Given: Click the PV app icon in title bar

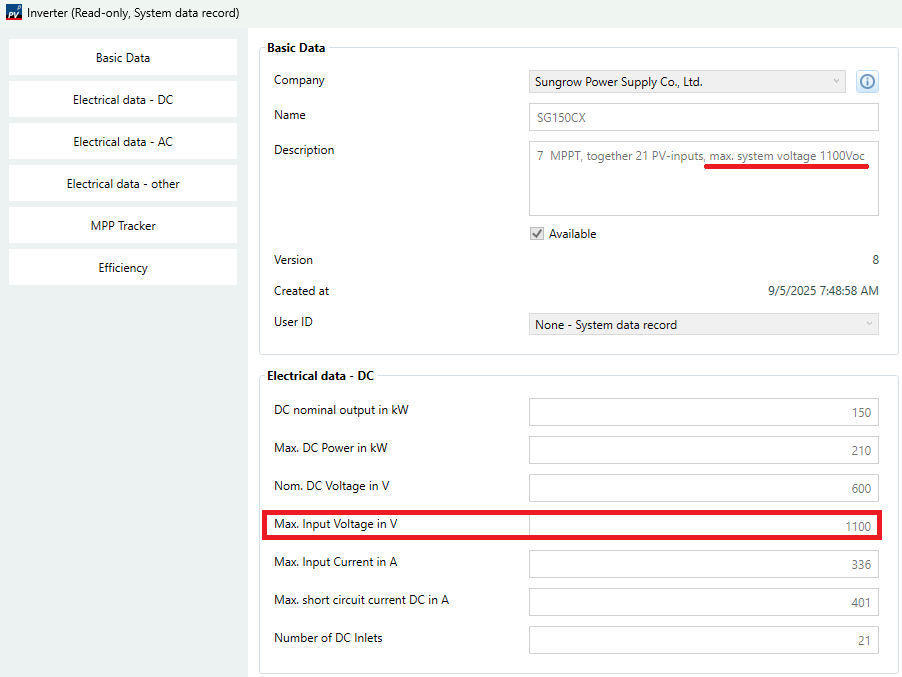Looking at the screenshot, I should click(13, 13).
